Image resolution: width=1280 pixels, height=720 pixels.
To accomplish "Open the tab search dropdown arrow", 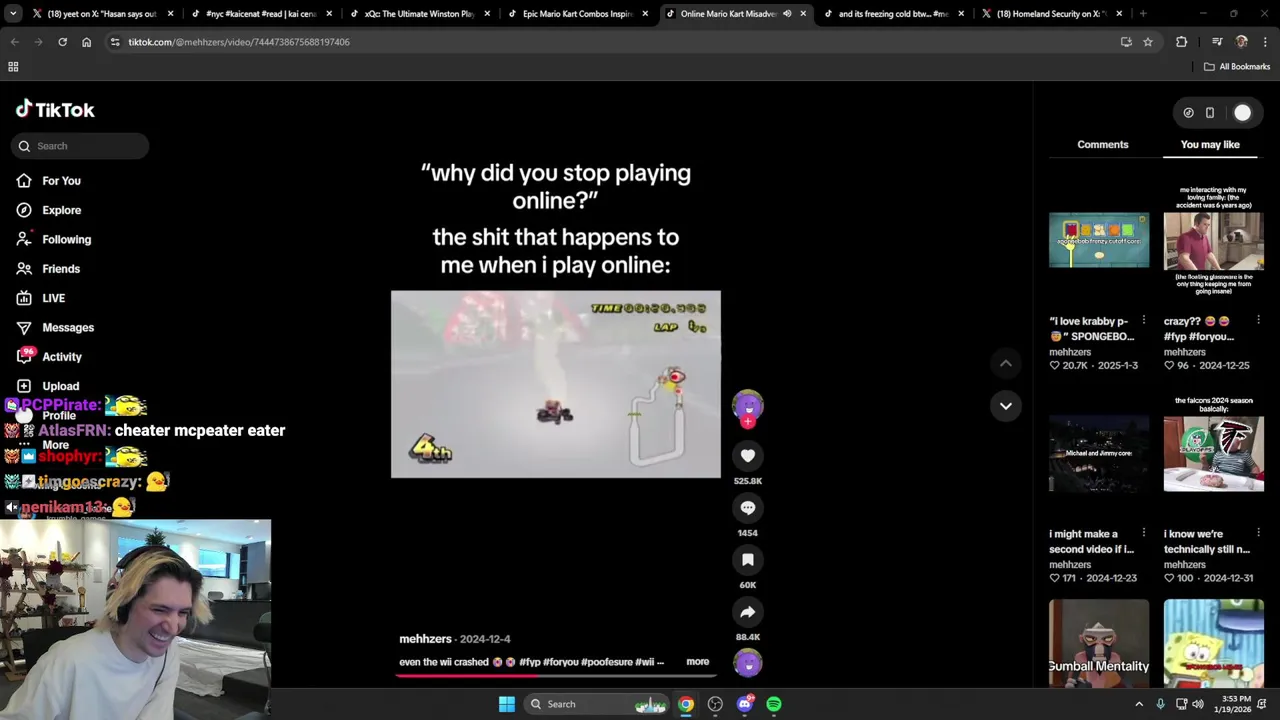I will 13,14.
